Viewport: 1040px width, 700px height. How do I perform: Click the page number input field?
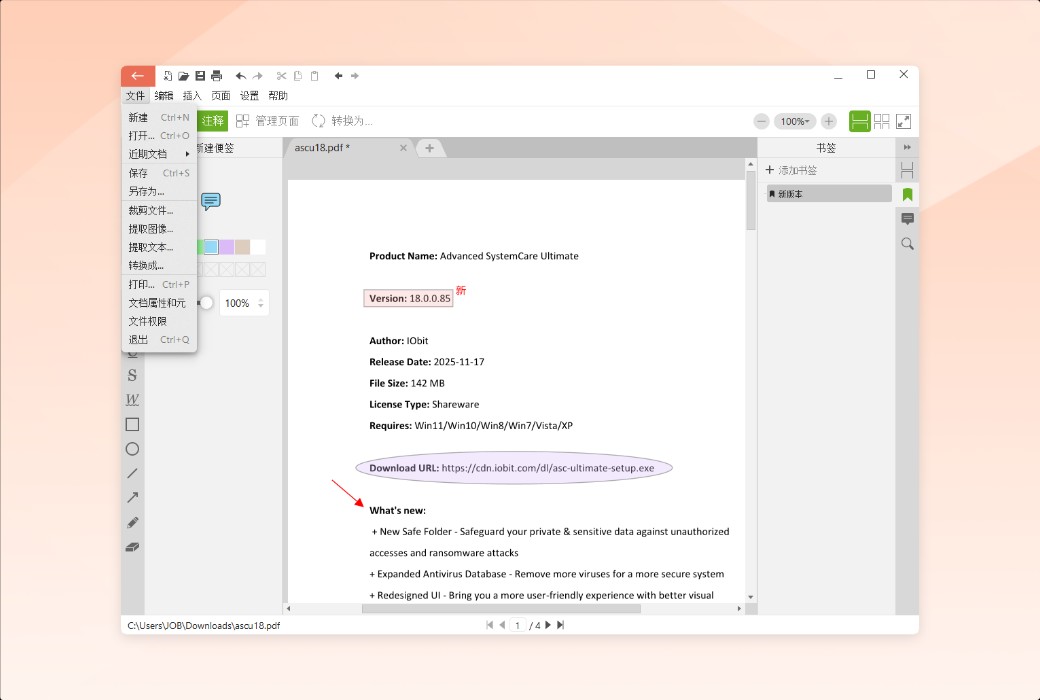click(517, 625)
